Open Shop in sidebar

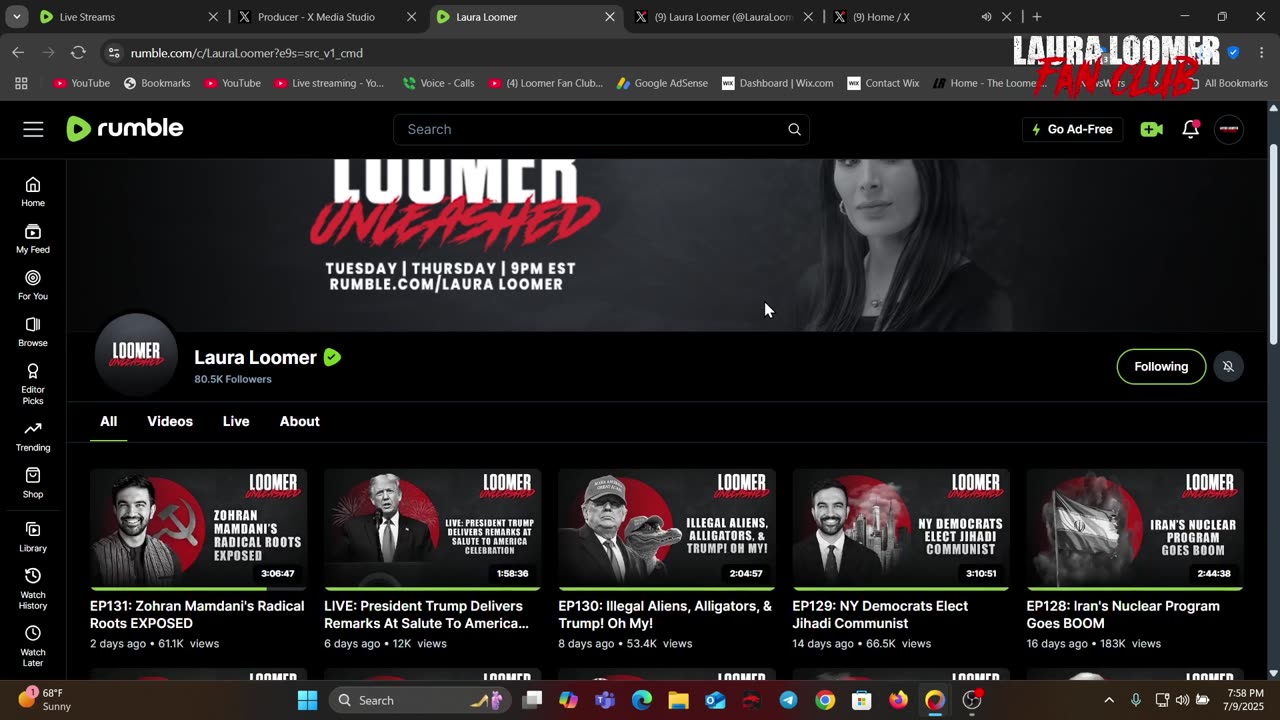[33, 483]
